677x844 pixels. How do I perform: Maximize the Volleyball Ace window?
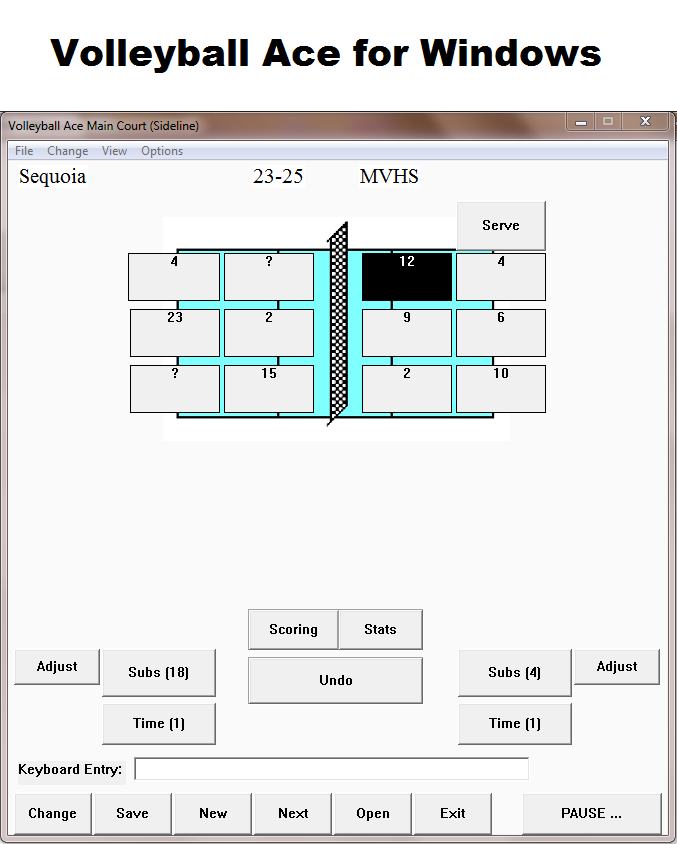tap(608, 122)
